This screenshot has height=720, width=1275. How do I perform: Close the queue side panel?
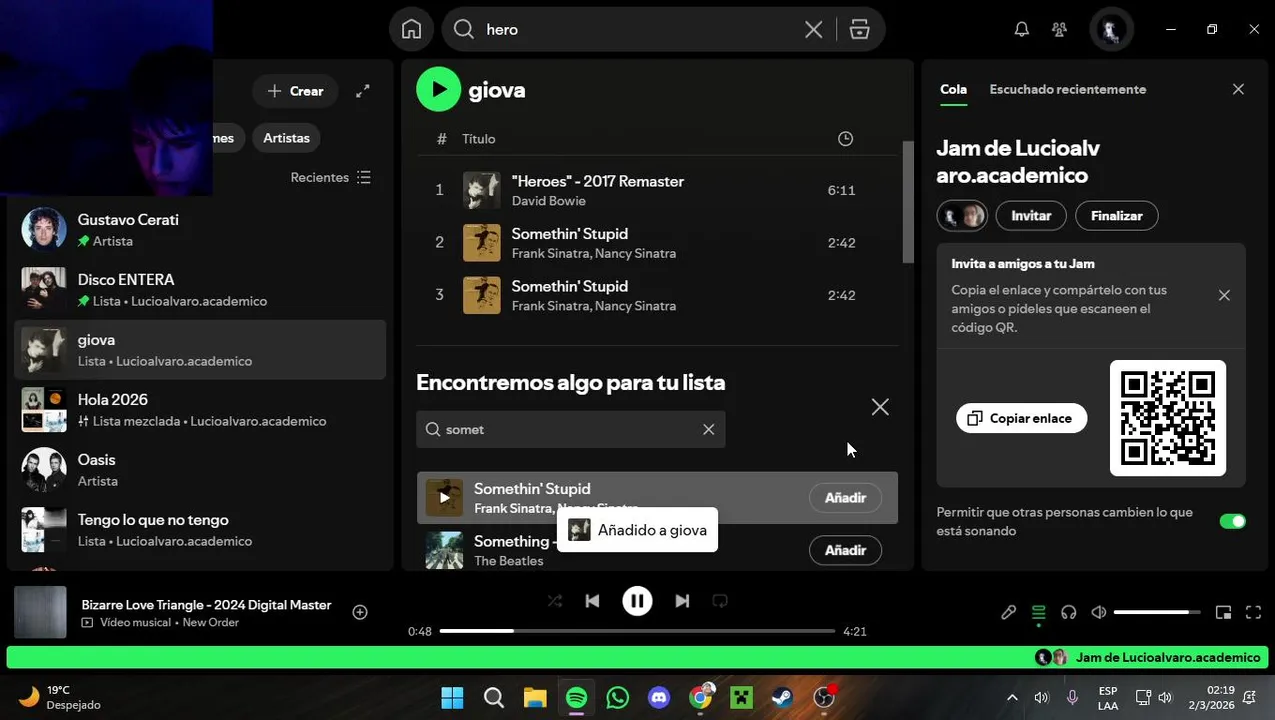coord(1238,89)
